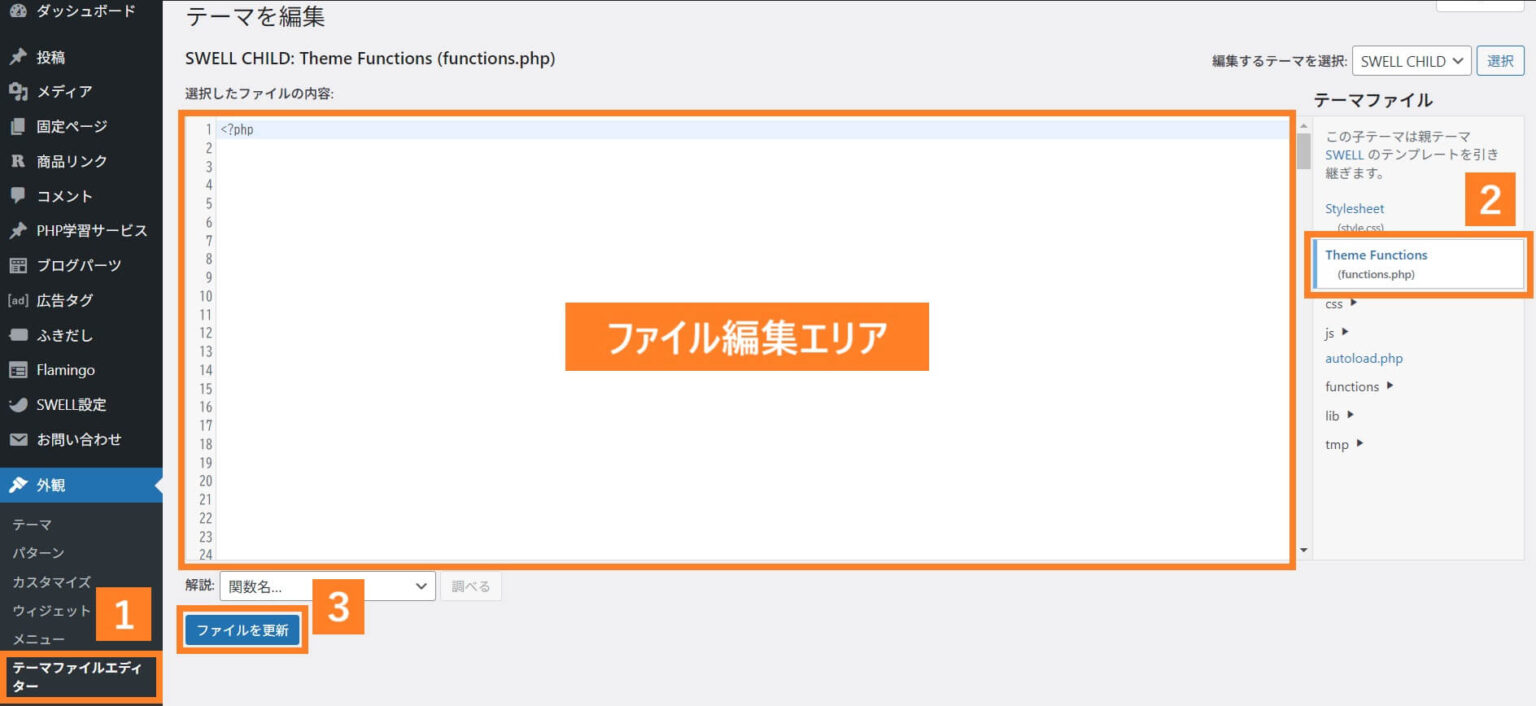Image resolution: width=1536 pixels, height=706 pixels.
Task: Open the メディア media icon
Action: click(18, 92)
